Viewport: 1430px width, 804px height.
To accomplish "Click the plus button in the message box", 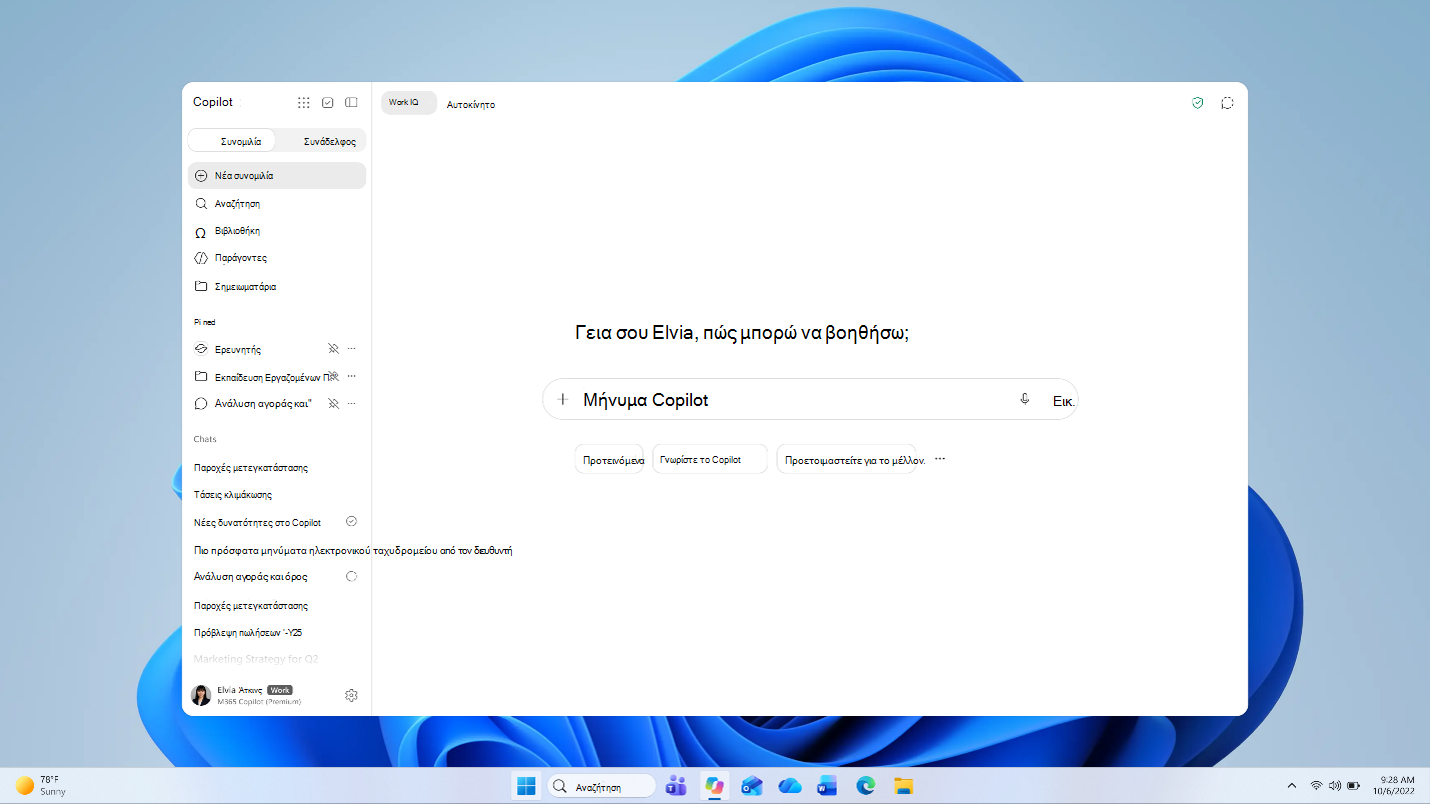I will 563,399.
